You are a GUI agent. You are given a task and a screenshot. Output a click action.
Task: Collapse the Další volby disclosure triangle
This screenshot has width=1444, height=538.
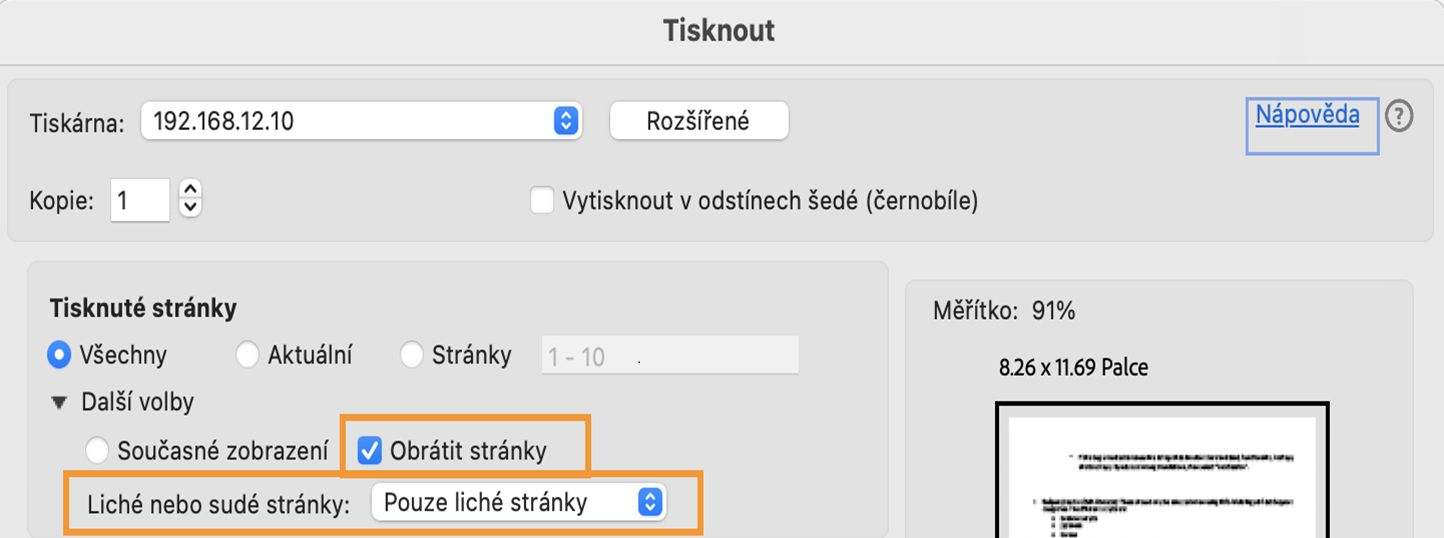(61, 403)
